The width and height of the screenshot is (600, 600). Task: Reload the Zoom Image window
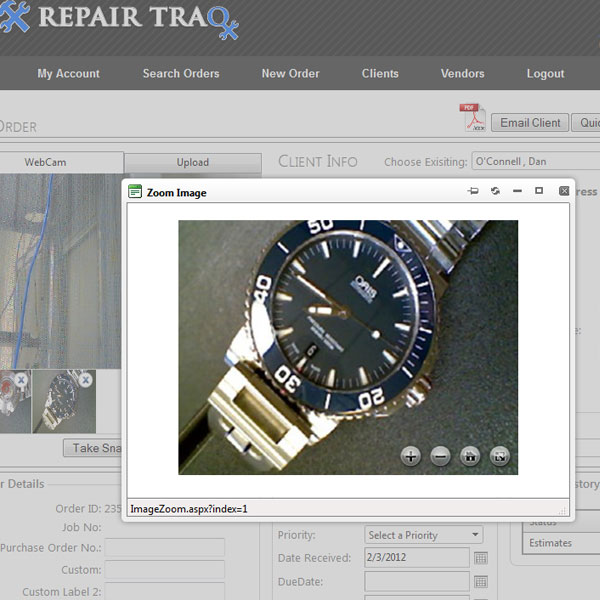495,191
